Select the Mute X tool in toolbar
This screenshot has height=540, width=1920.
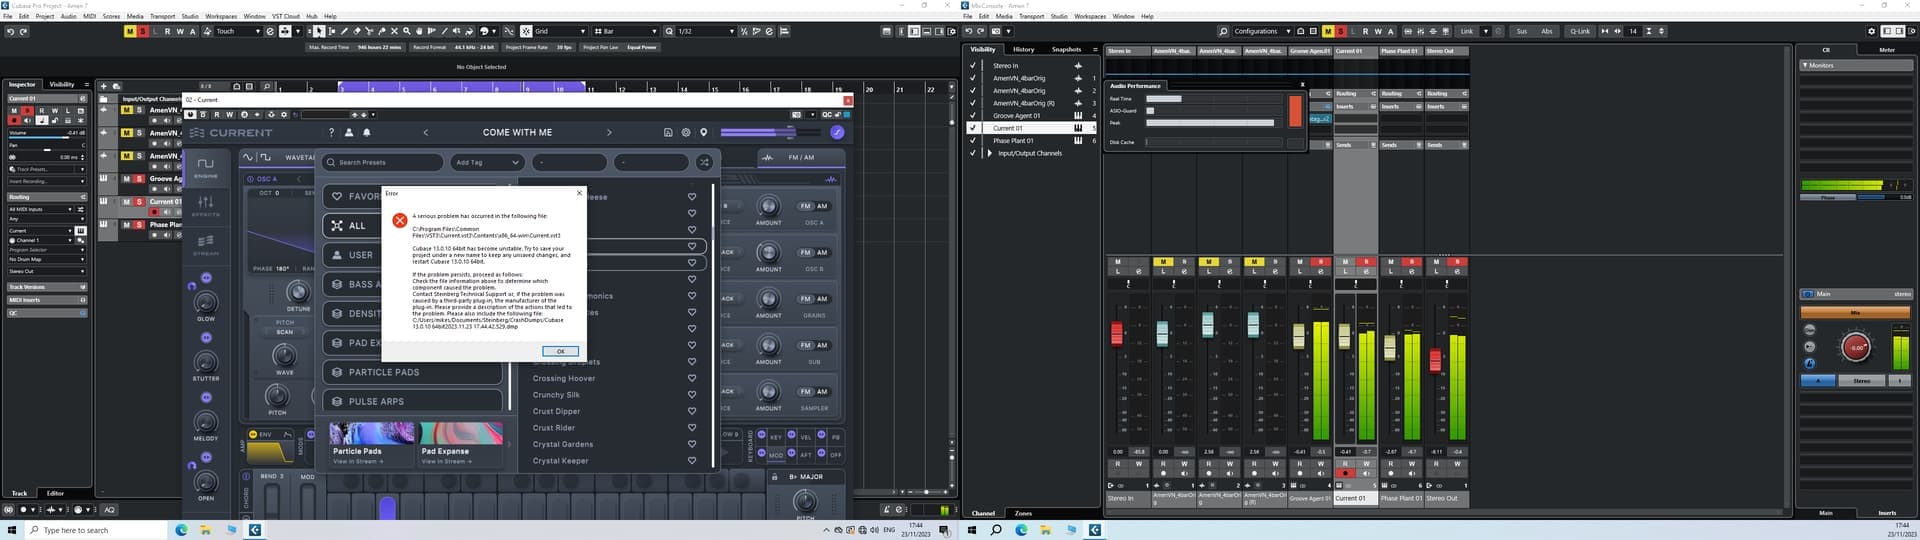[394, 31]
